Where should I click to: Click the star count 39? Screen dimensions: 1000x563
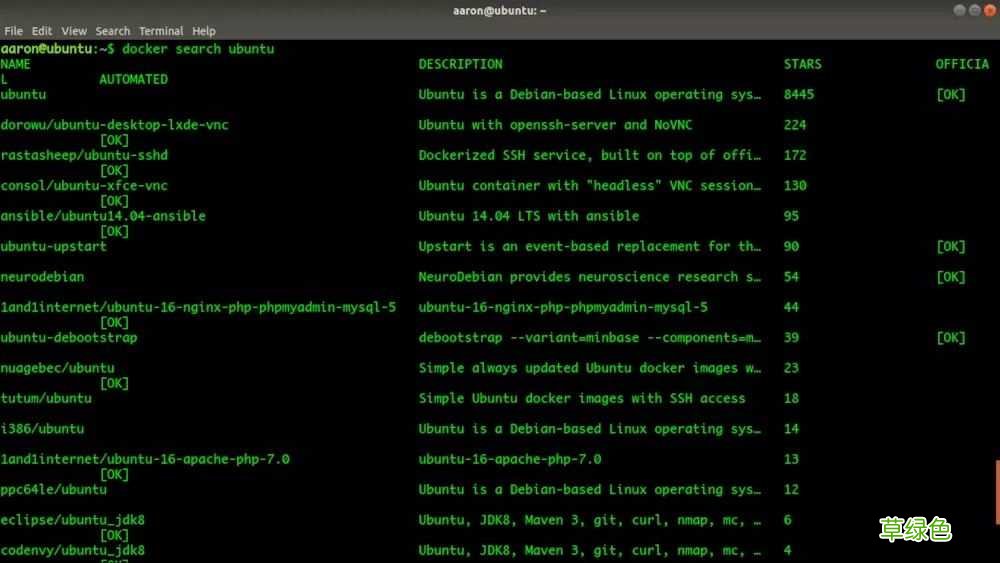[x=791, y=338]
